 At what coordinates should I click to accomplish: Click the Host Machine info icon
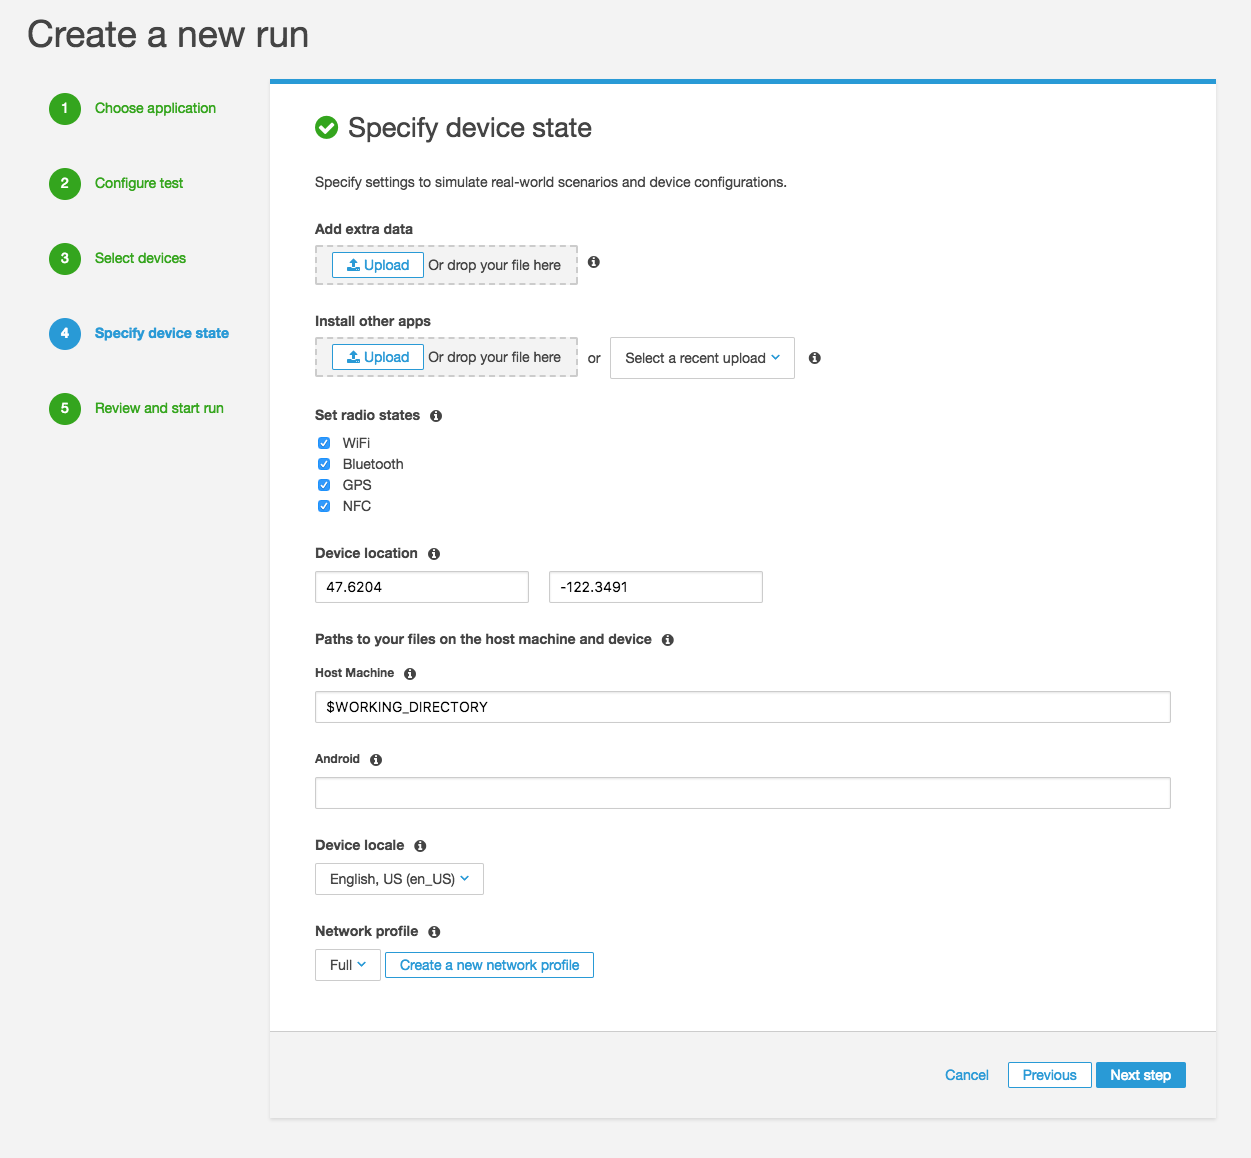point(410,674)
